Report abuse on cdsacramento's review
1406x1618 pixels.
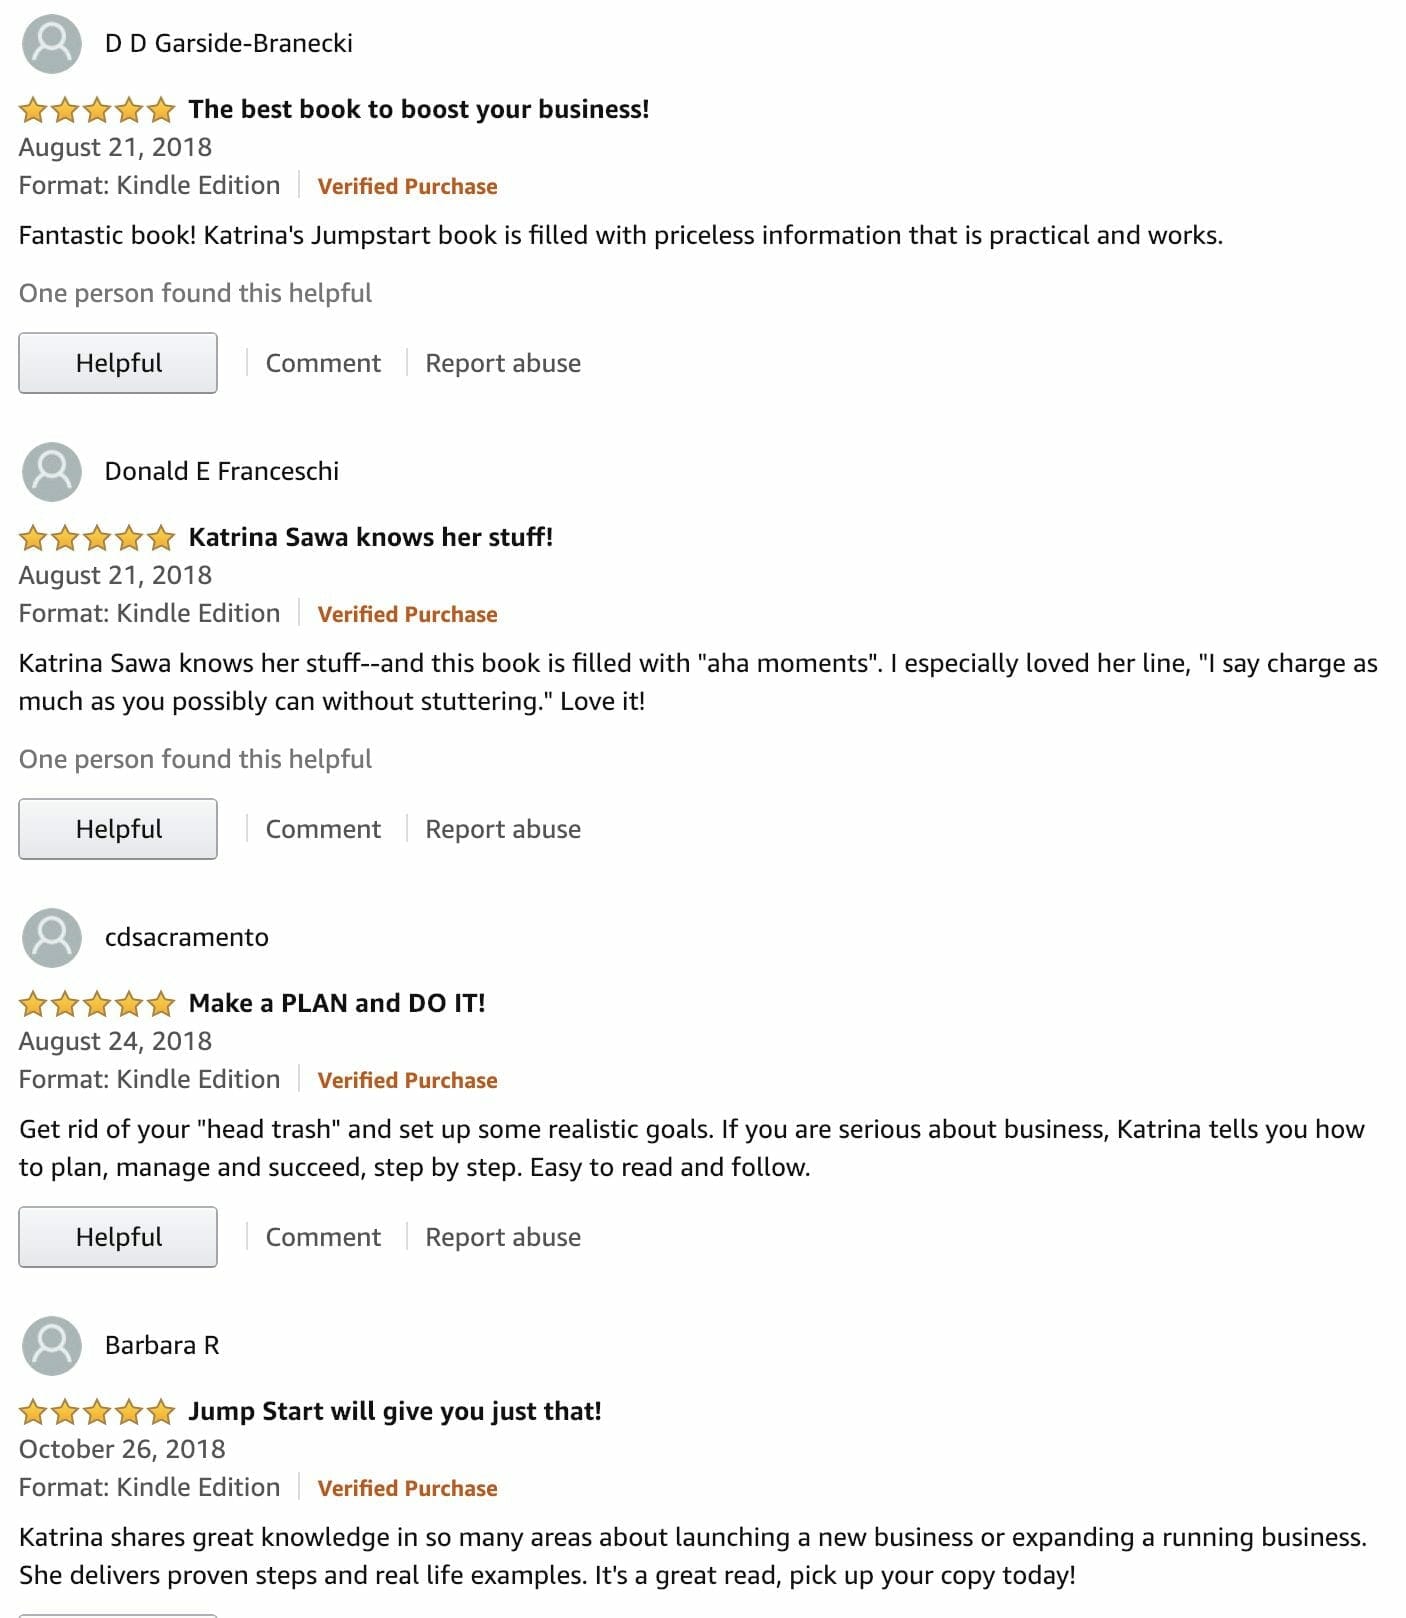click(x=503, y=1237)
